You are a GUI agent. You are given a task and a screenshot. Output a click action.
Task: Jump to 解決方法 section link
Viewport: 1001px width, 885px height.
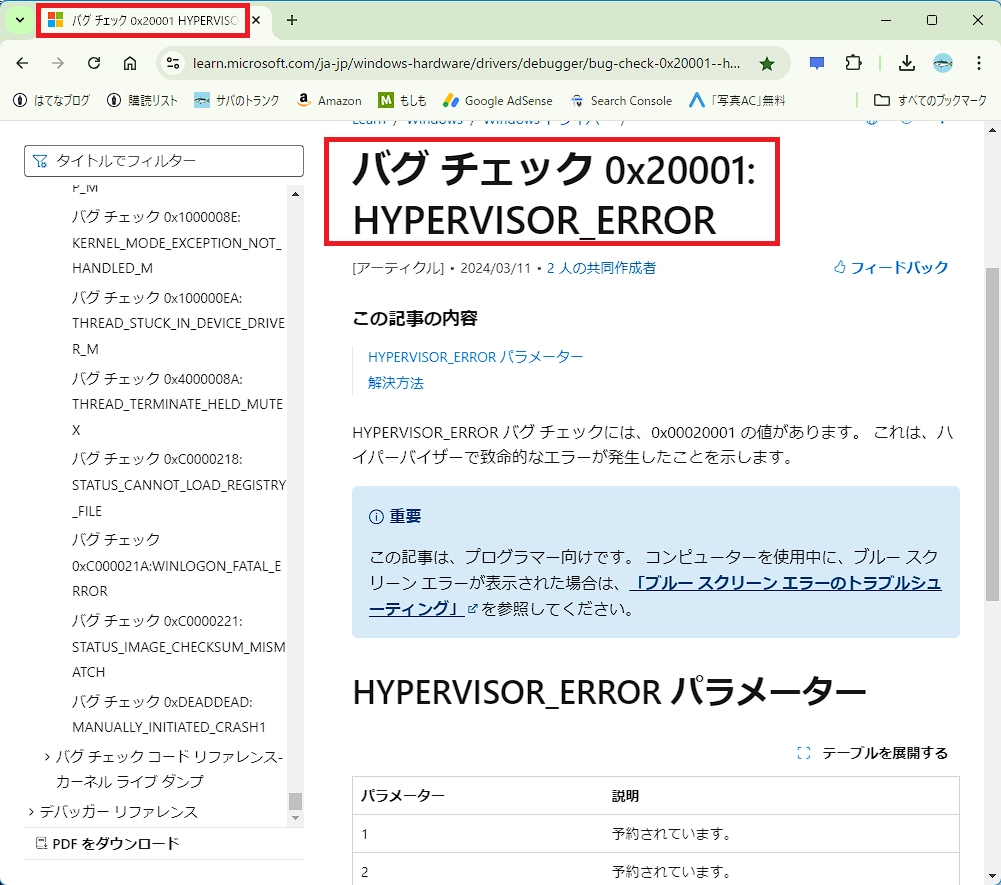click(x=396, y=382)
